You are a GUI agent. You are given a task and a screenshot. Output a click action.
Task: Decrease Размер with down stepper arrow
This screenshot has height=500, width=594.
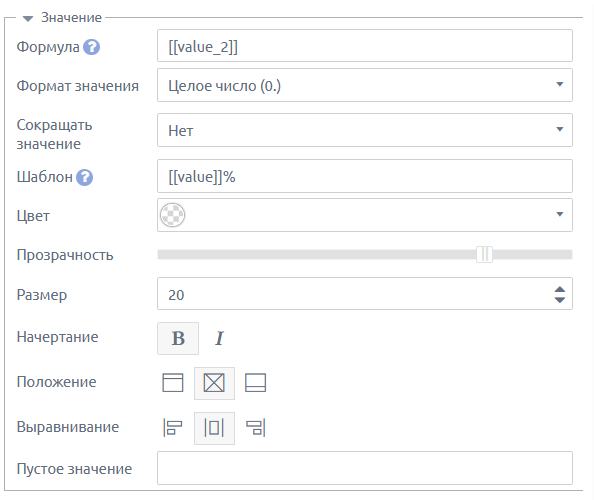(x=560, y=300)
